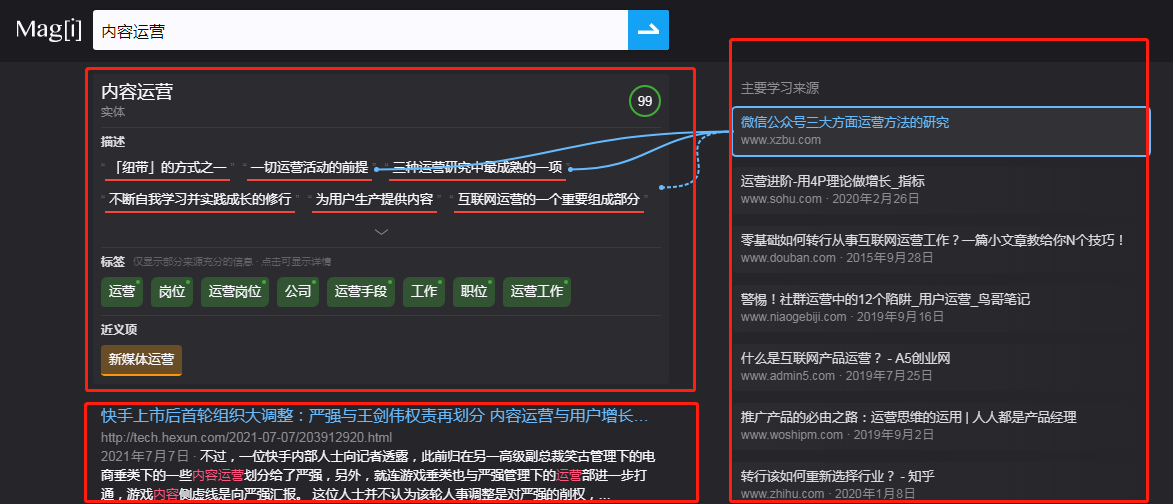Click the 公司 tag
The image size is (1173, 504).
298,292
